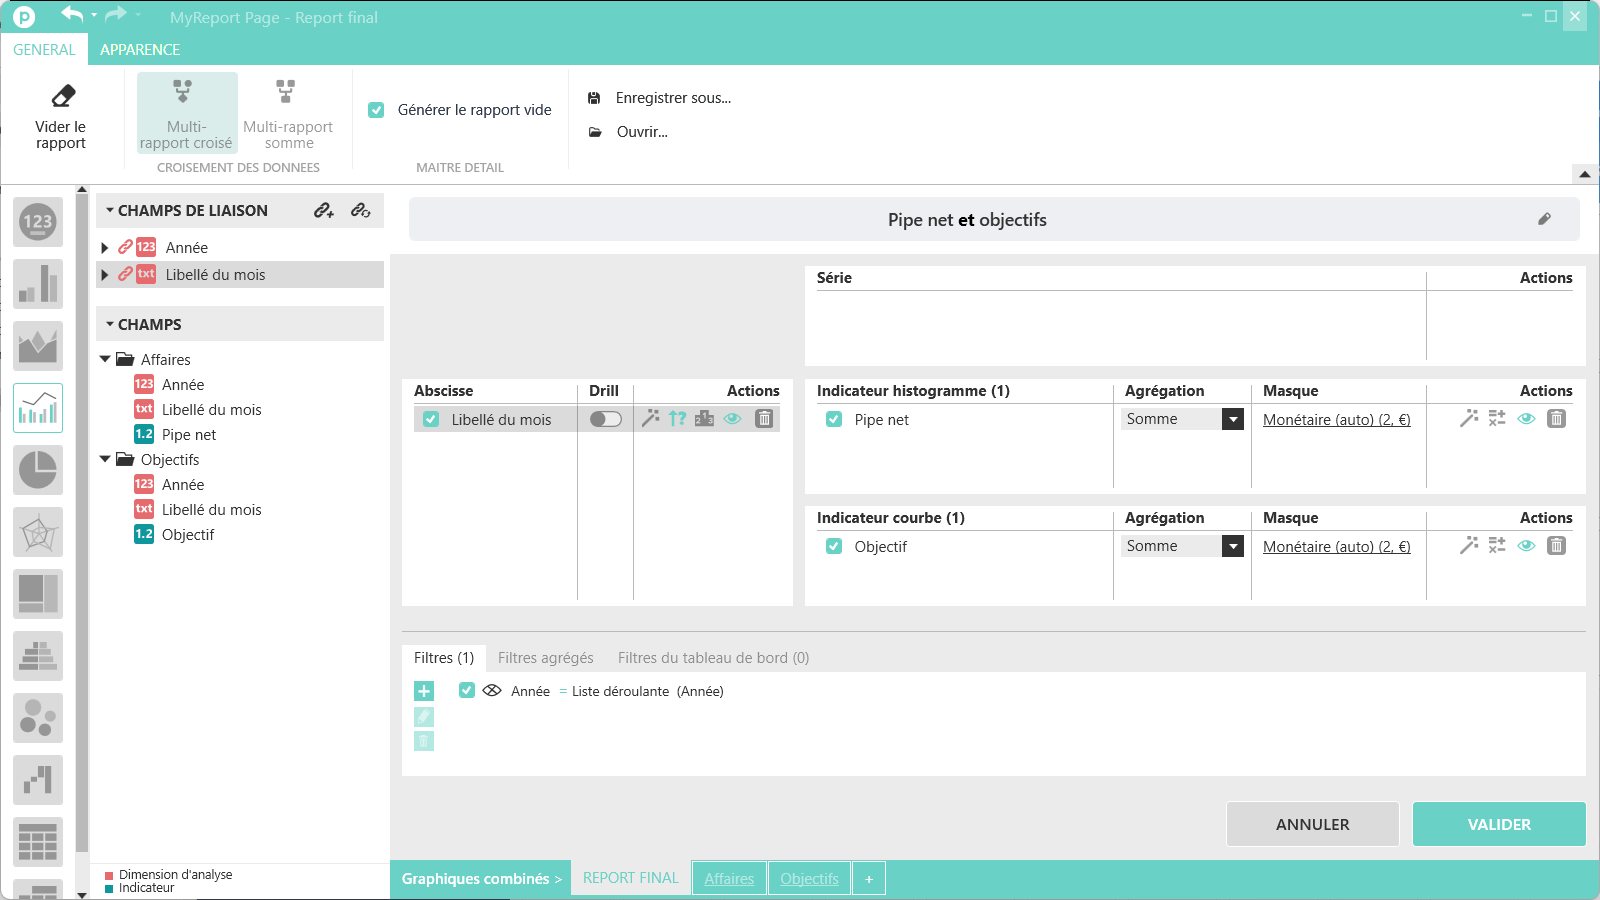Open the Monétaire mask link for Pipe net

point(1336,420)
